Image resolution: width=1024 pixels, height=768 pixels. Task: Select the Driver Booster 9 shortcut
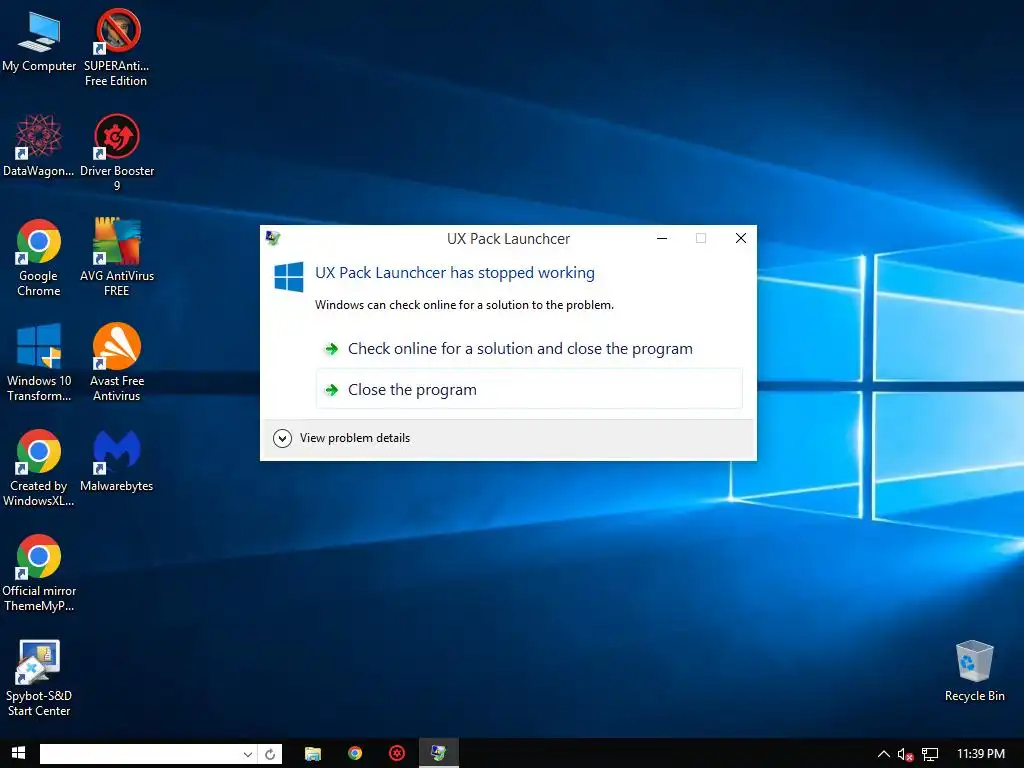(x=117, y=153)
